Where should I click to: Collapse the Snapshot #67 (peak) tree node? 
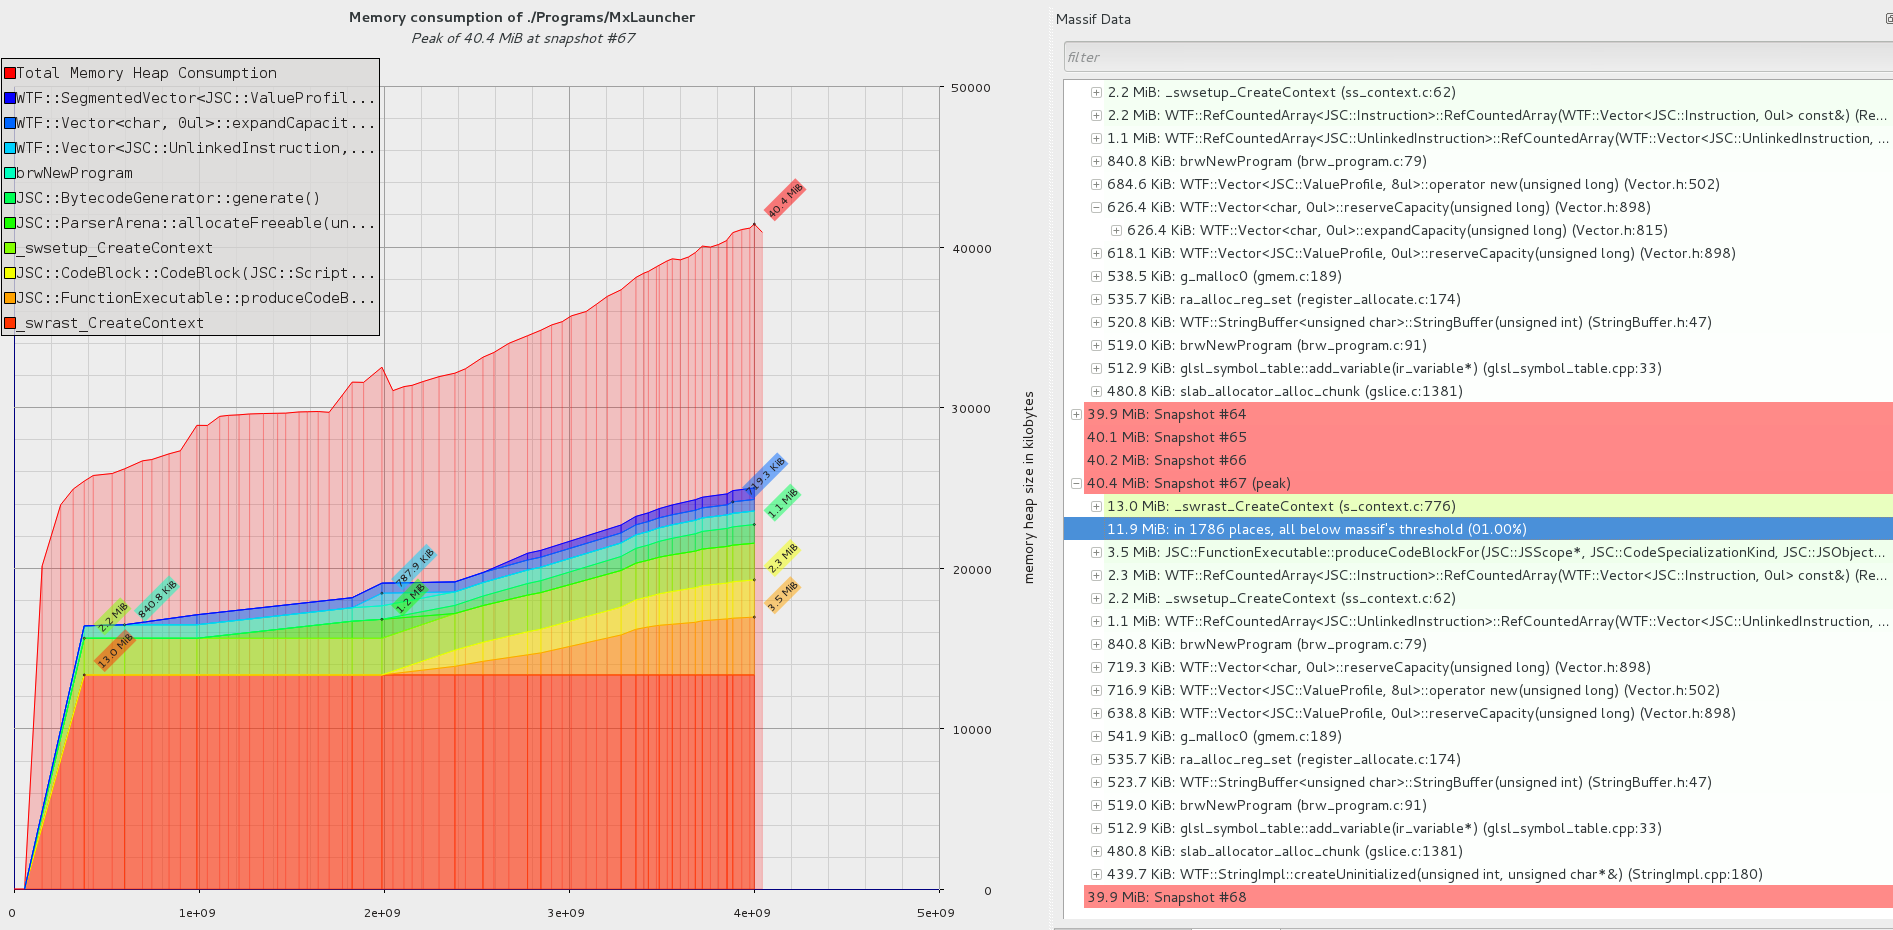[x=1076, y=484]
